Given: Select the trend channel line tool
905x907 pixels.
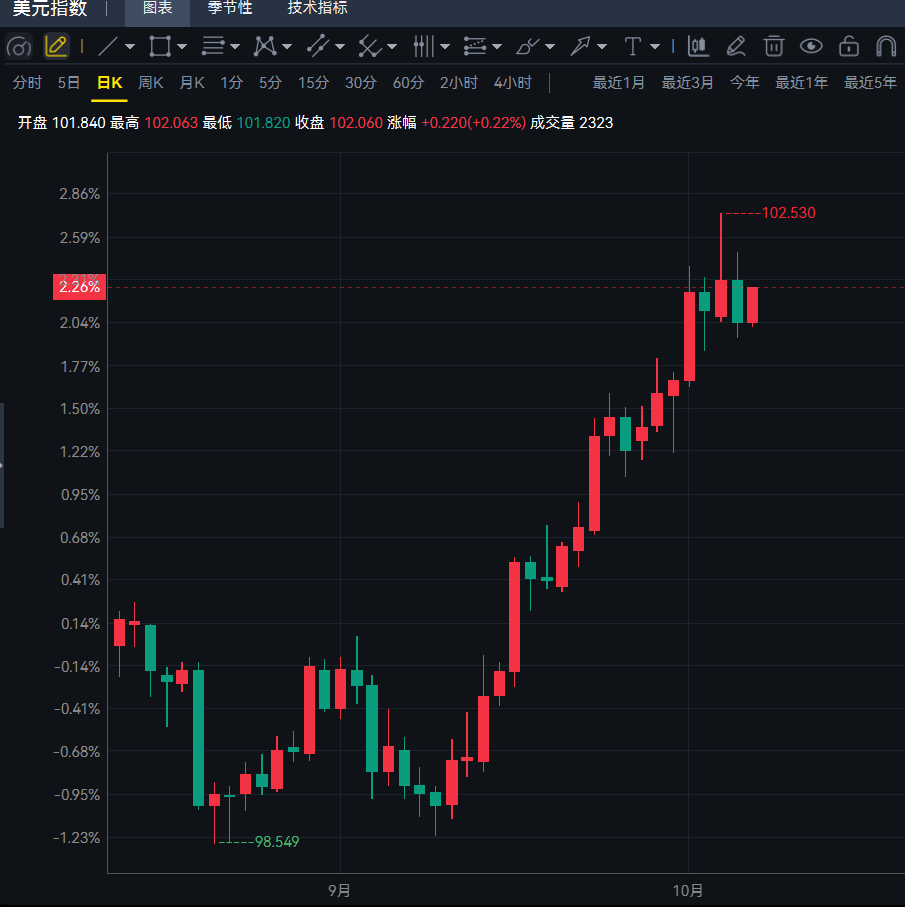Looking at the screenshot, I should 317,46.
